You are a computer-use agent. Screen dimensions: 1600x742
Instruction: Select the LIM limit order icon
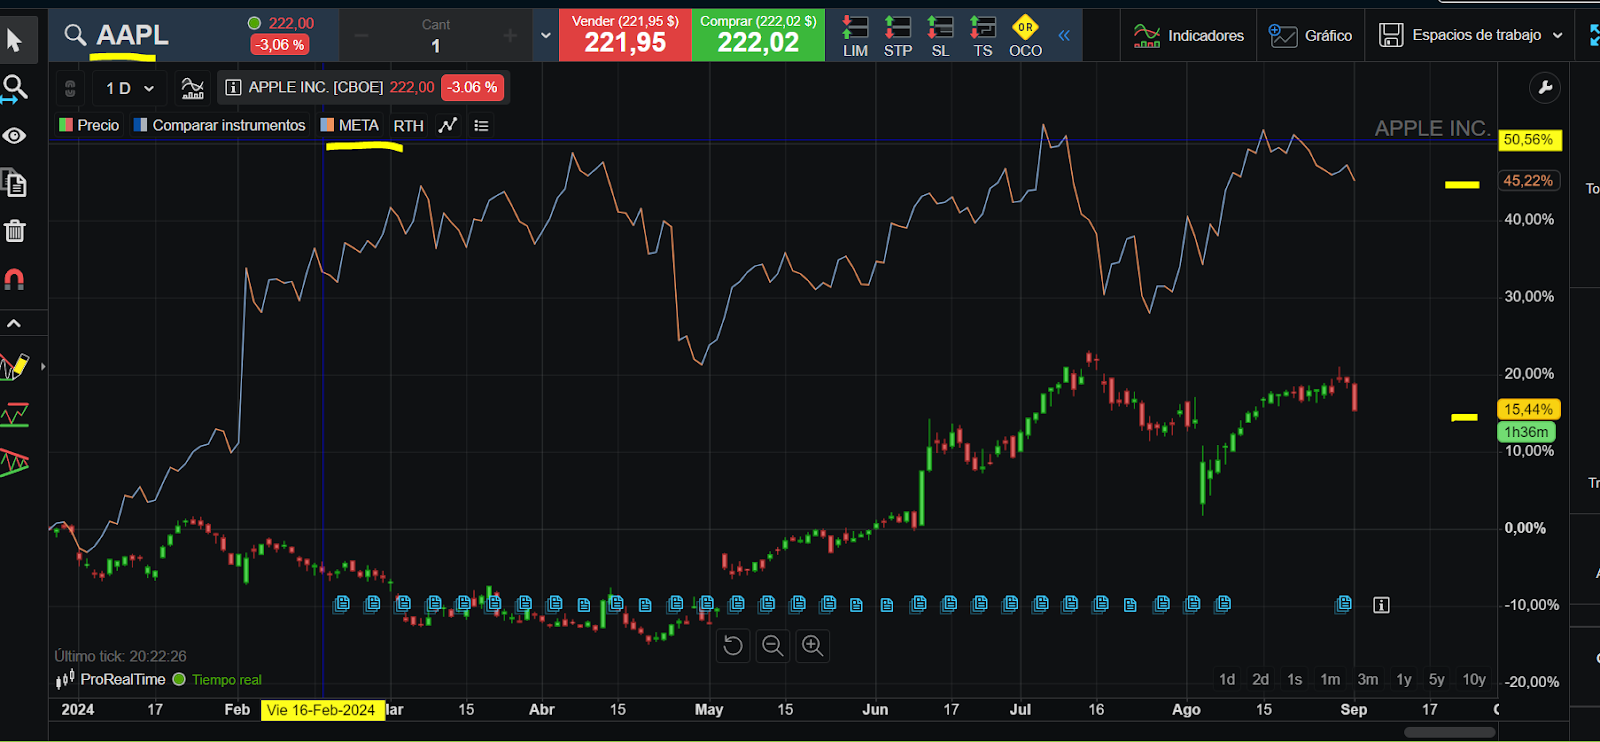pyautogui.click(x=855, y=36)
